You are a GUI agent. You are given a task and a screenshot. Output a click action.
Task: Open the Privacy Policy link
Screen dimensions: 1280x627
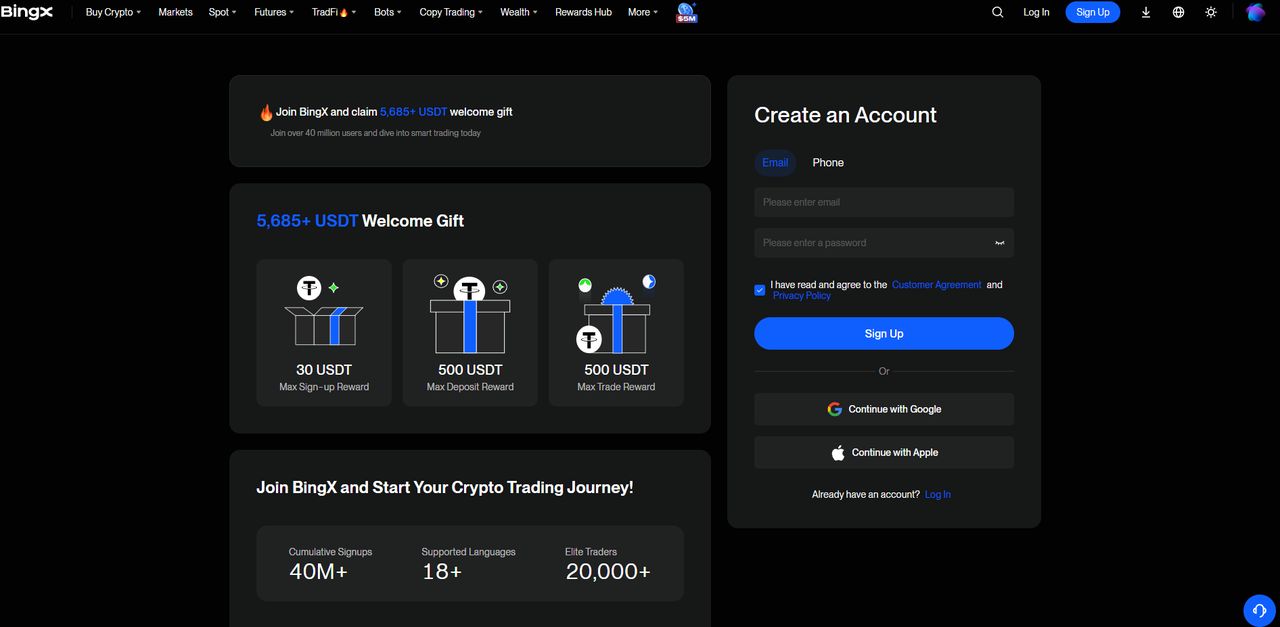click(802, 296)
